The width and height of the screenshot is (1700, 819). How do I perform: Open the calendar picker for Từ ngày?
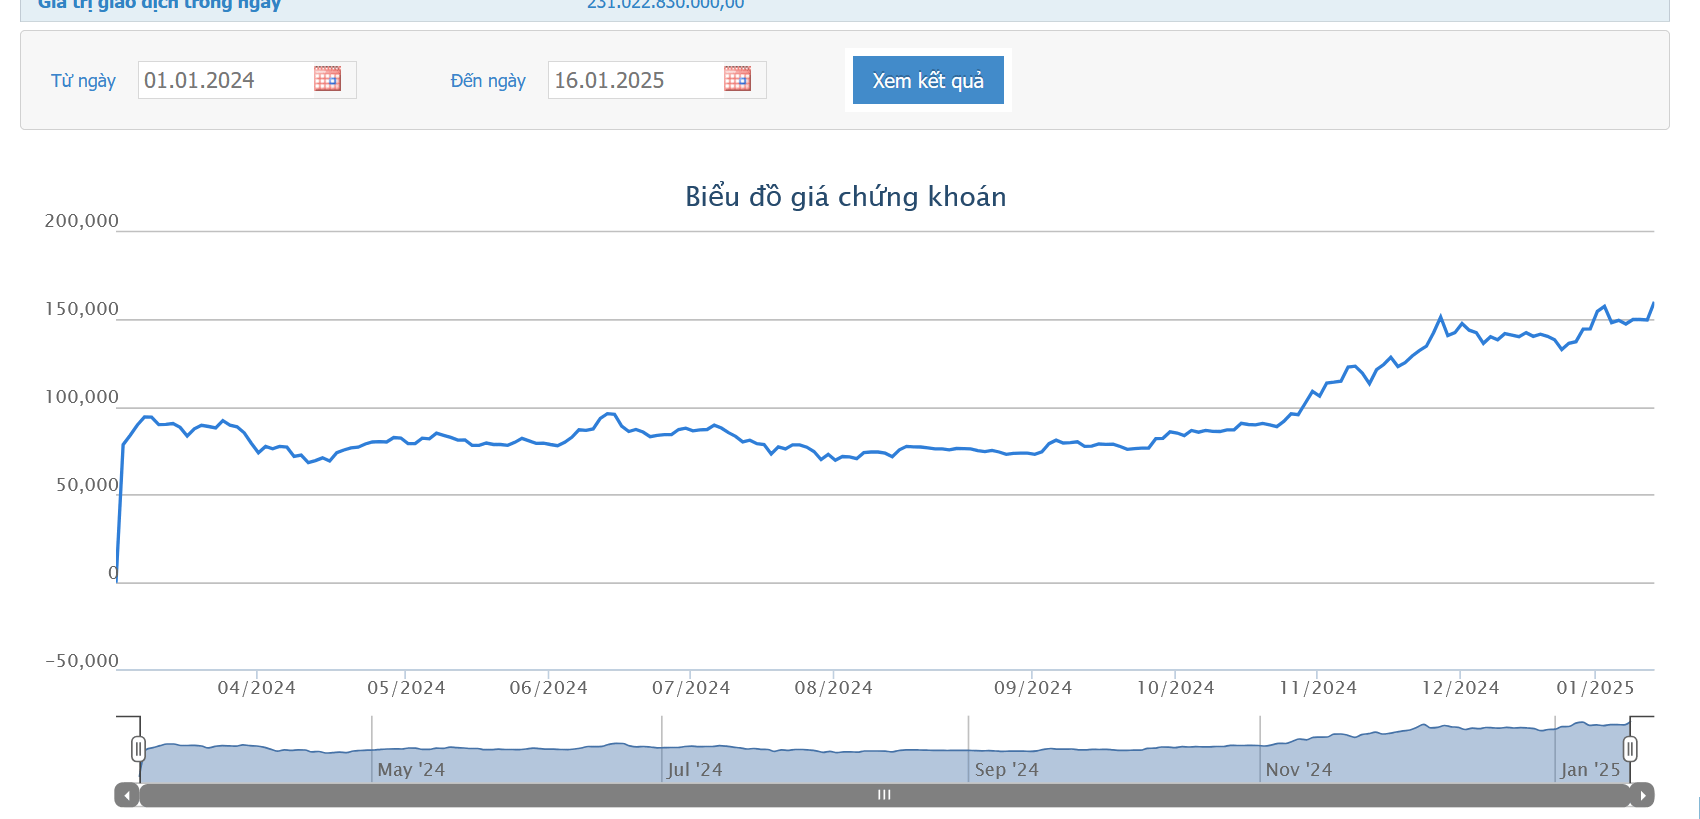pyautogui.click(x=327, y=79)
